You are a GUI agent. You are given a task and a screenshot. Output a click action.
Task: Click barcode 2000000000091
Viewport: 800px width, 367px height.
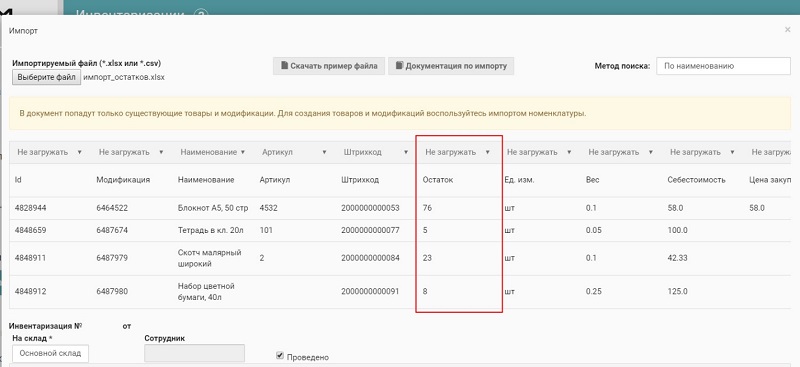coord(370,291)
